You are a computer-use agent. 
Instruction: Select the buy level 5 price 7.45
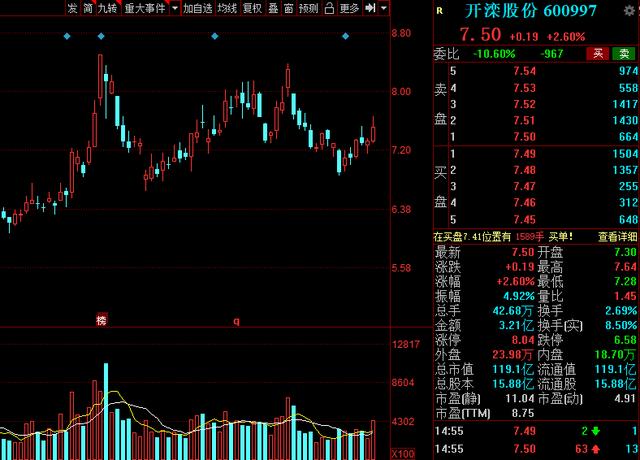[524, 220]
